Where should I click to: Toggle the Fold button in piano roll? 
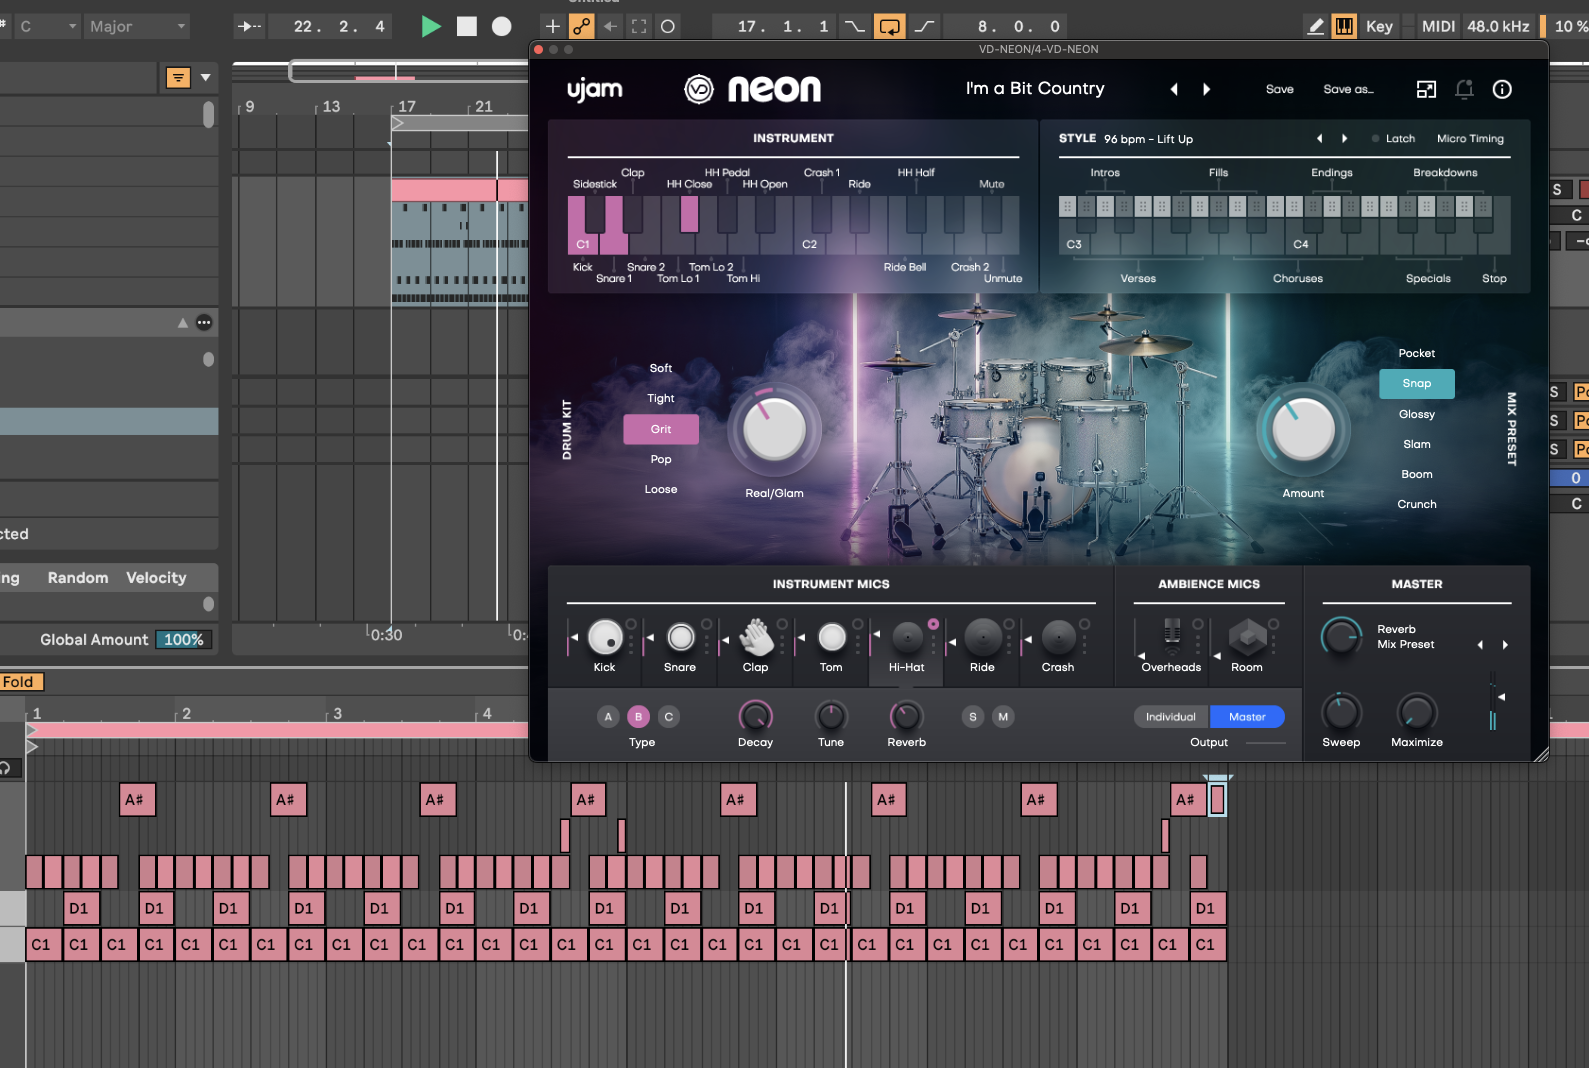click(20, 682)
